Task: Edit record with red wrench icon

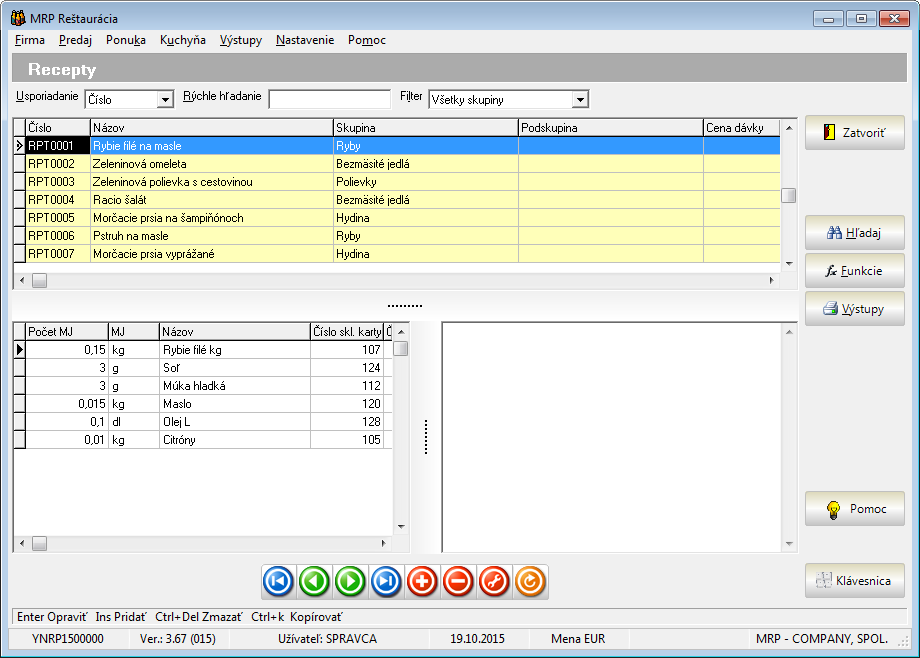Action: [x=494, y=581]
